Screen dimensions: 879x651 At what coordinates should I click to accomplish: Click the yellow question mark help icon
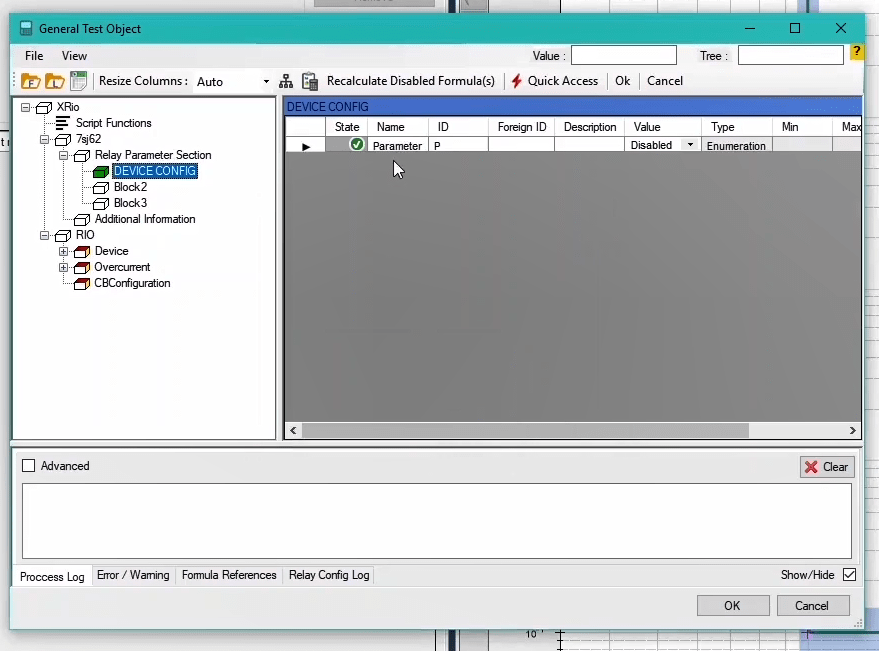coord(857,52)
